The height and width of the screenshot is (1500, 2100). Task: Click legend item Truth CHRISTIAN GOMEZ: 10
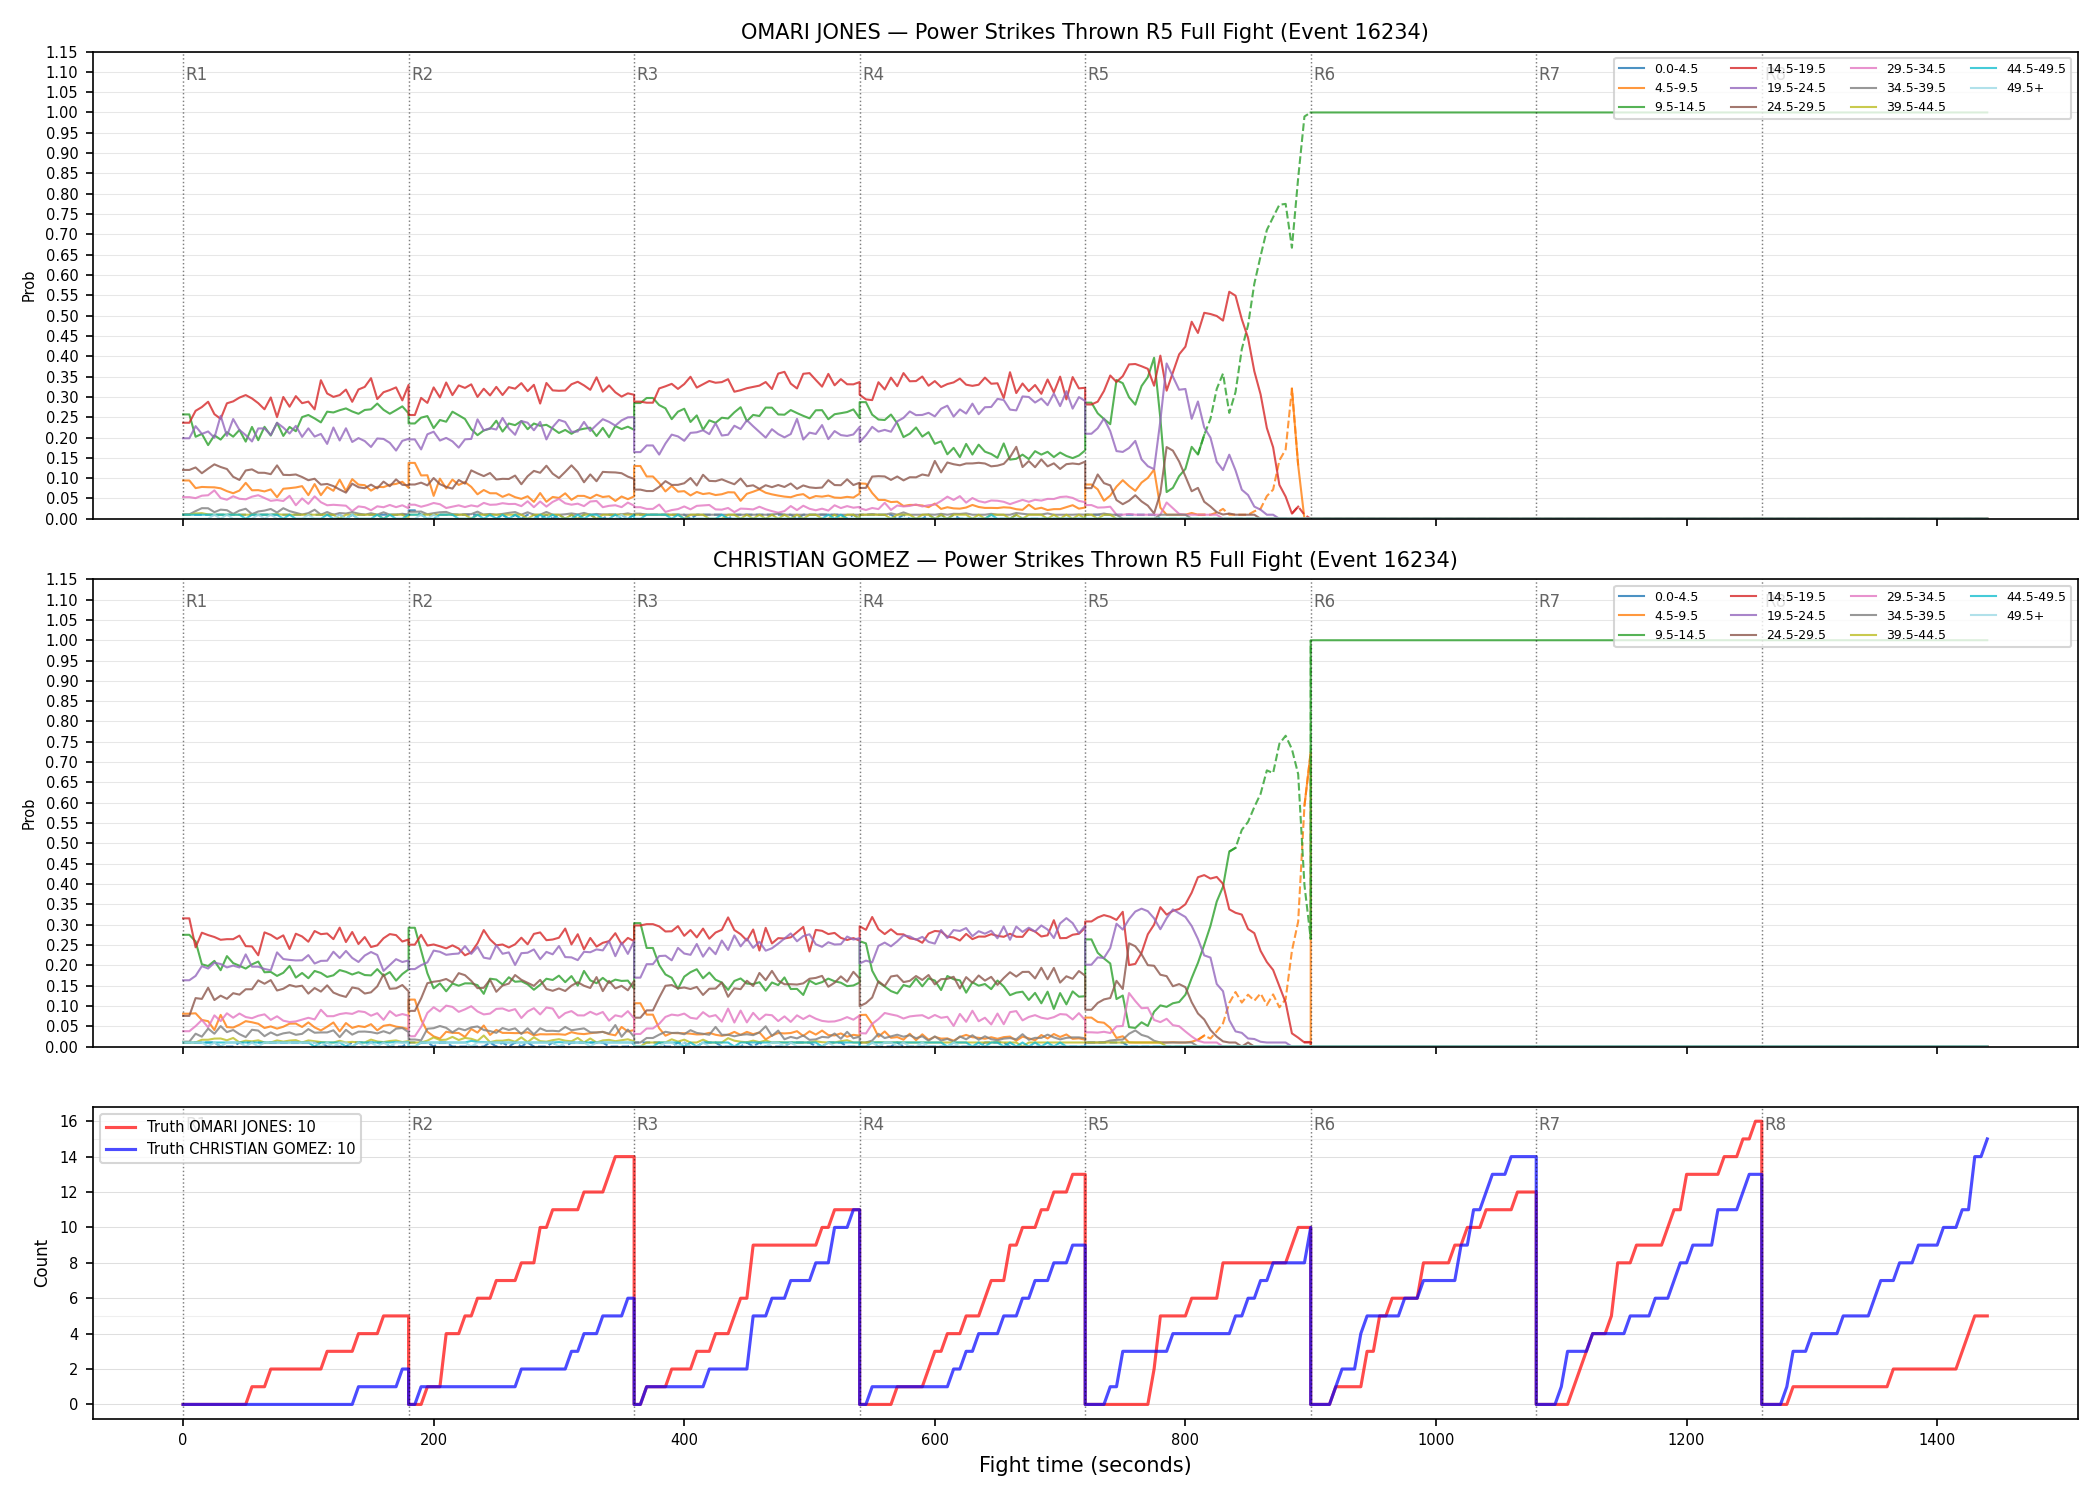pyautogui.click(x=230, y=1149)
